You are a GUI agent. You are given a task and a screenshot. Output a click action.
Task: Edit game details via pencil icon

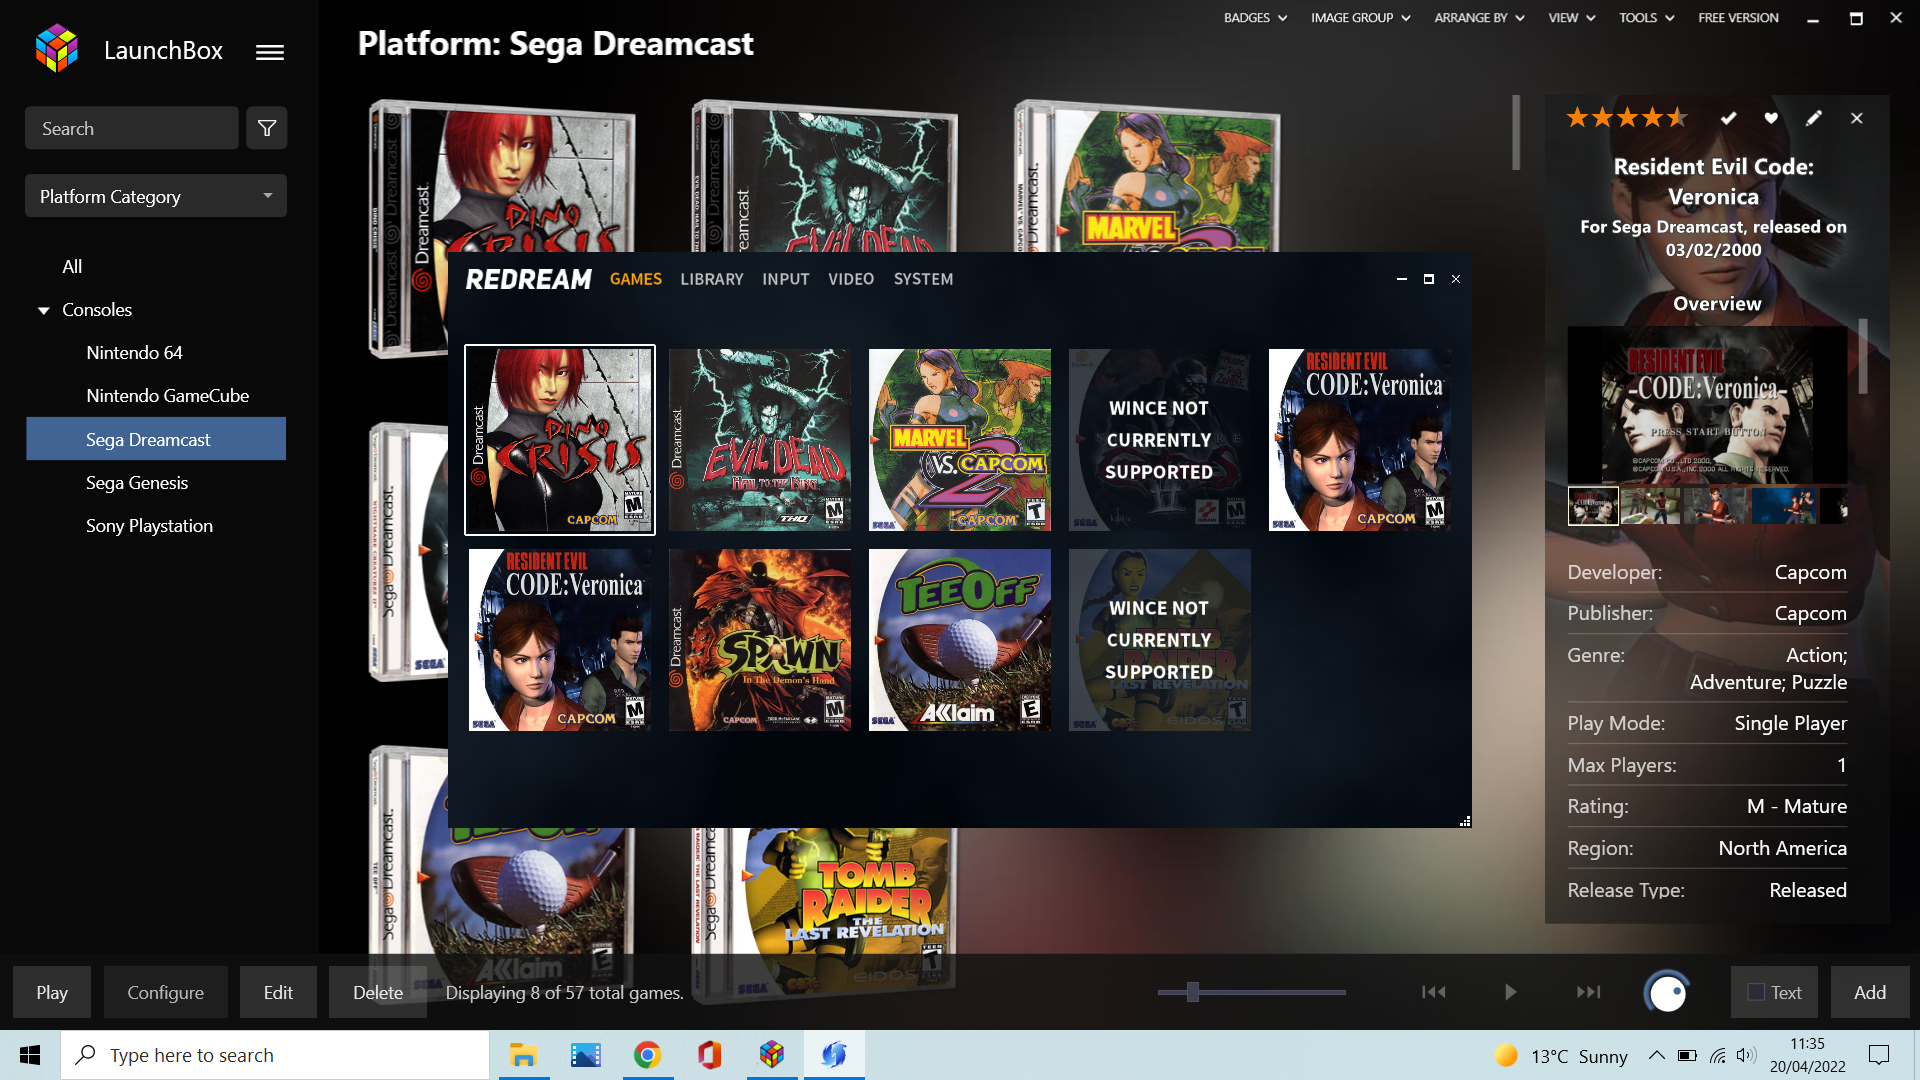click(x=1814, y=118)
